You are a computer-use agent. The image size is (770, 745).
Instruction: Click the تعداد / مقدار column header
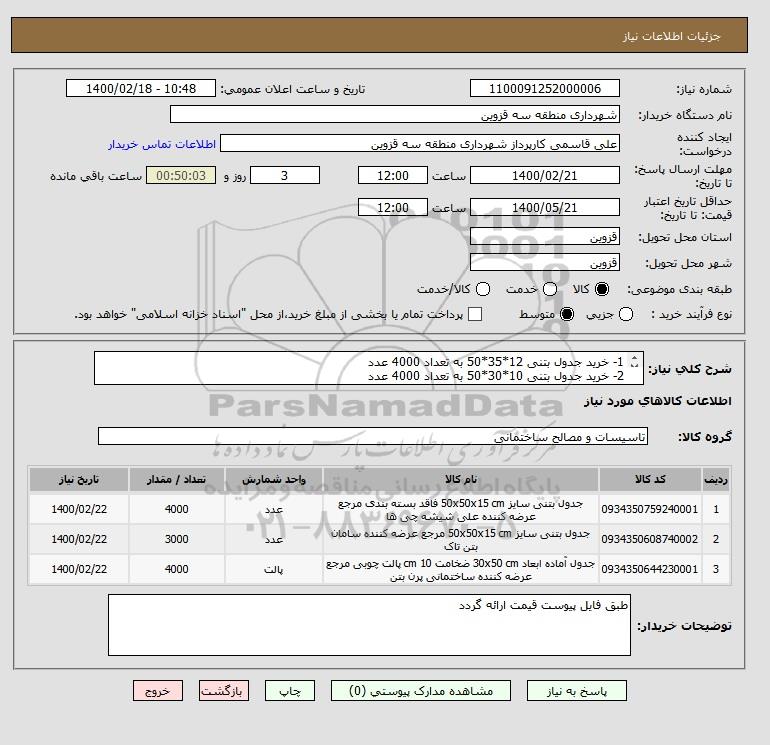(177, 479)
